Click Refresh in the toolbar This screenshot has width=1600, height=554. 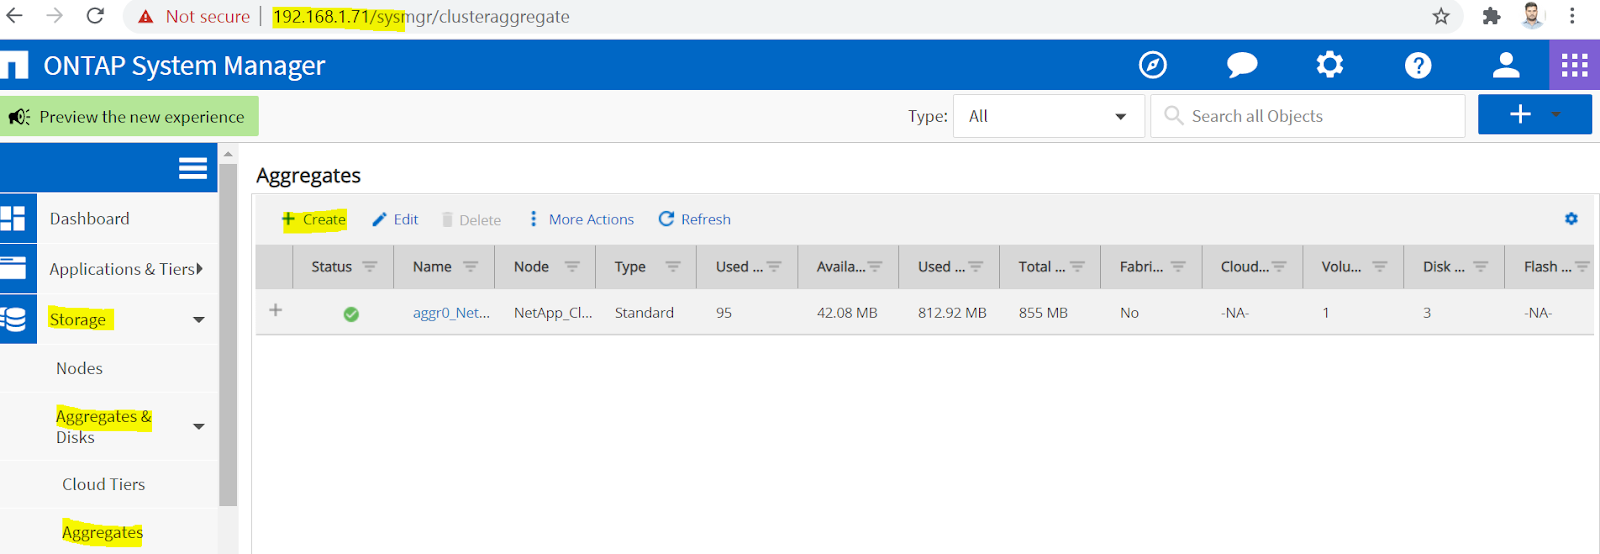[x=695, y=219]
